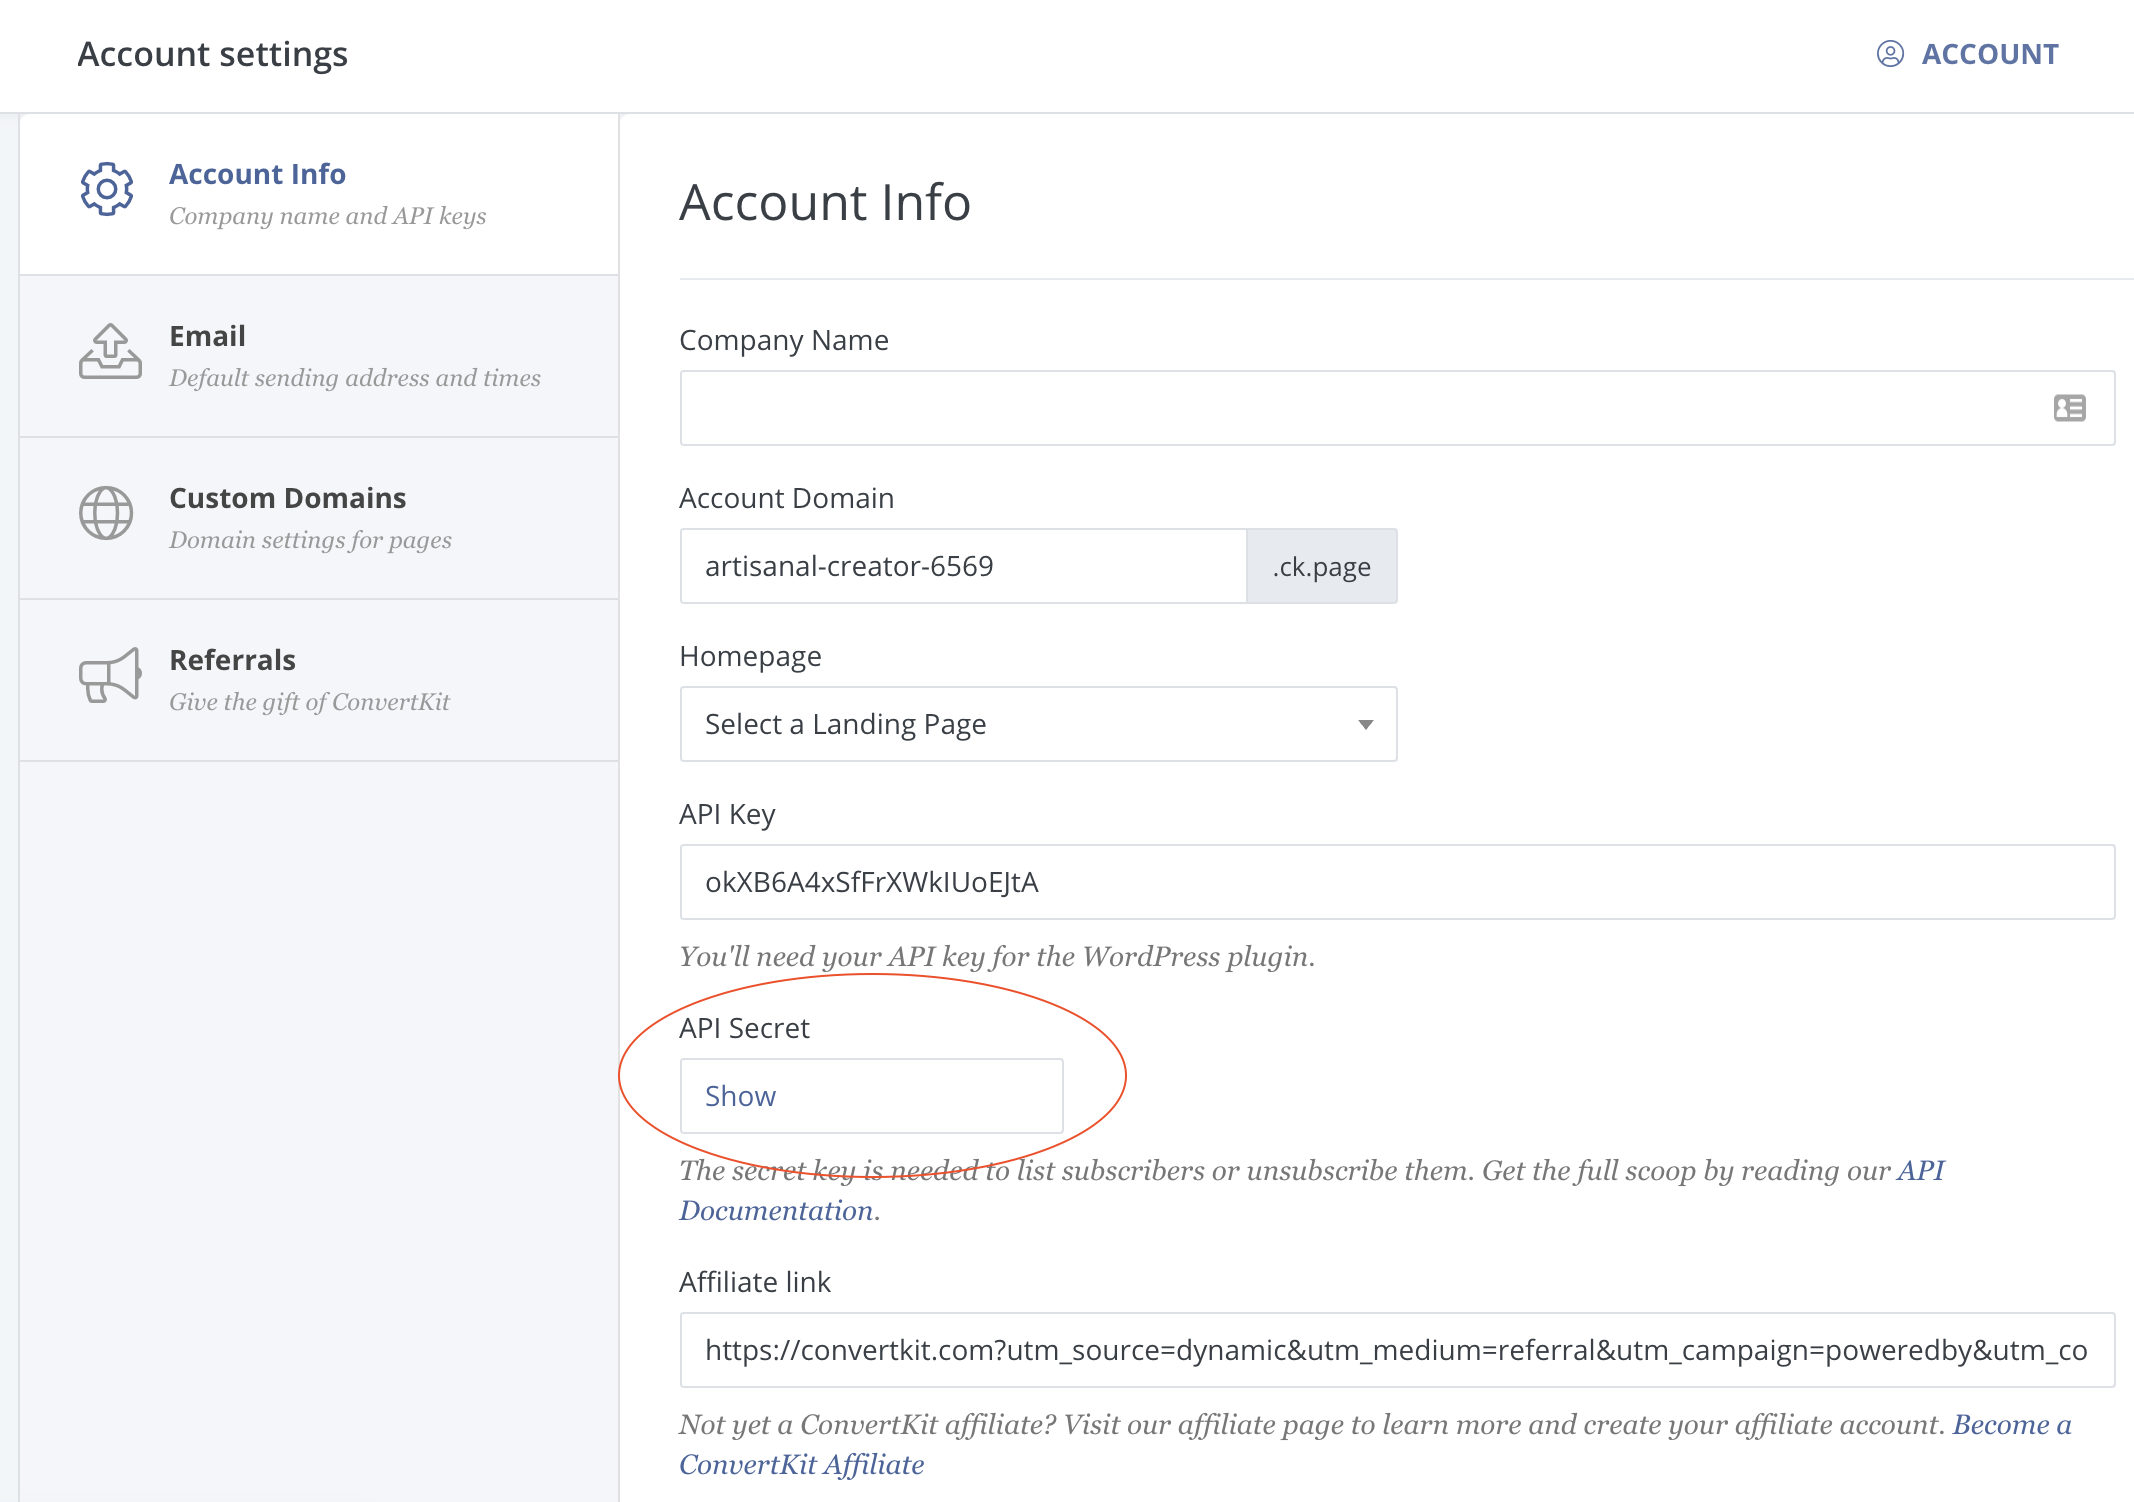Viewport: 2134px width, 1502px height.
Task: Click the Company Name label
Action: click(784, 340)
